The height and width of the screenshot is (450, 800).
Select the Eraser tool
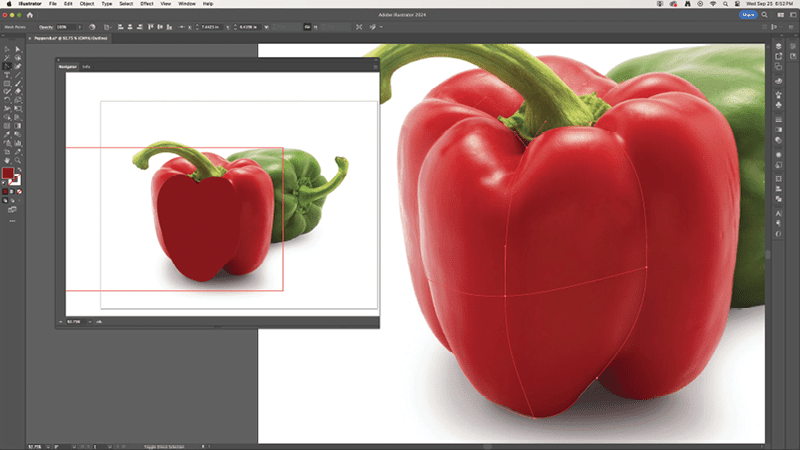tap(18, 92)
